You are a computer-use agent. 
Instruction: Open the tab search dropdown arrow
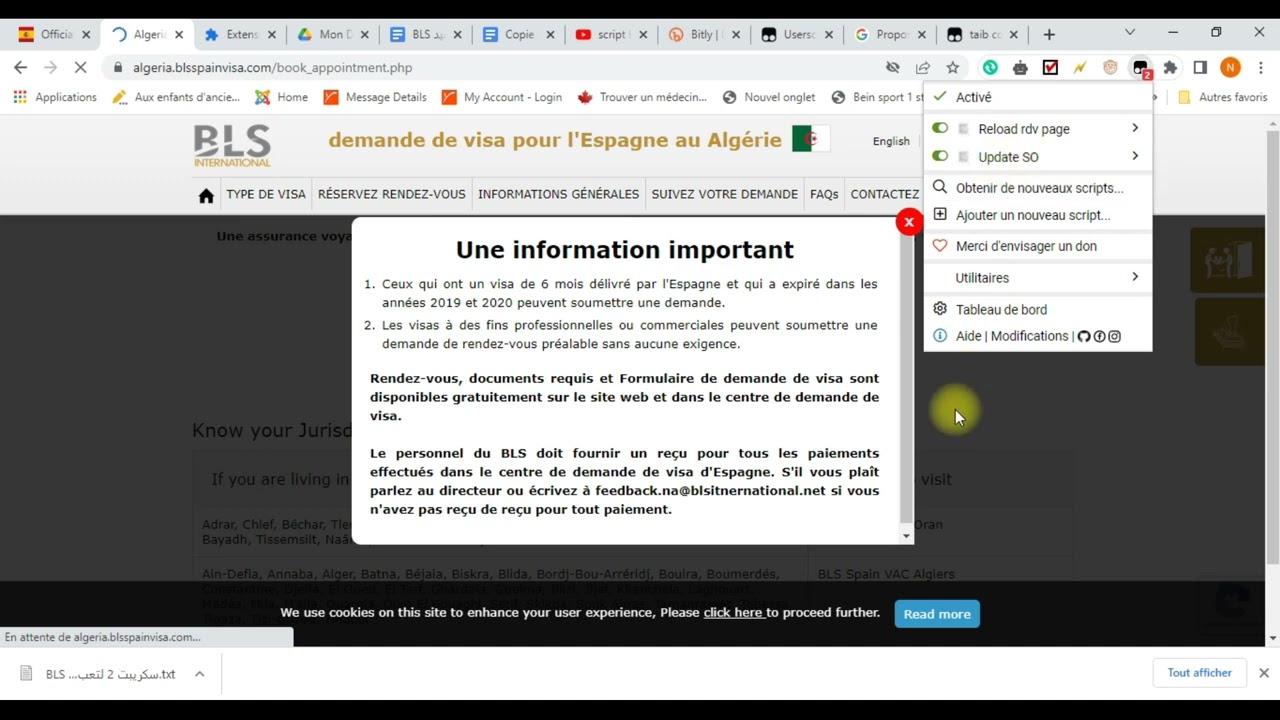click(x=1130, y=33)
